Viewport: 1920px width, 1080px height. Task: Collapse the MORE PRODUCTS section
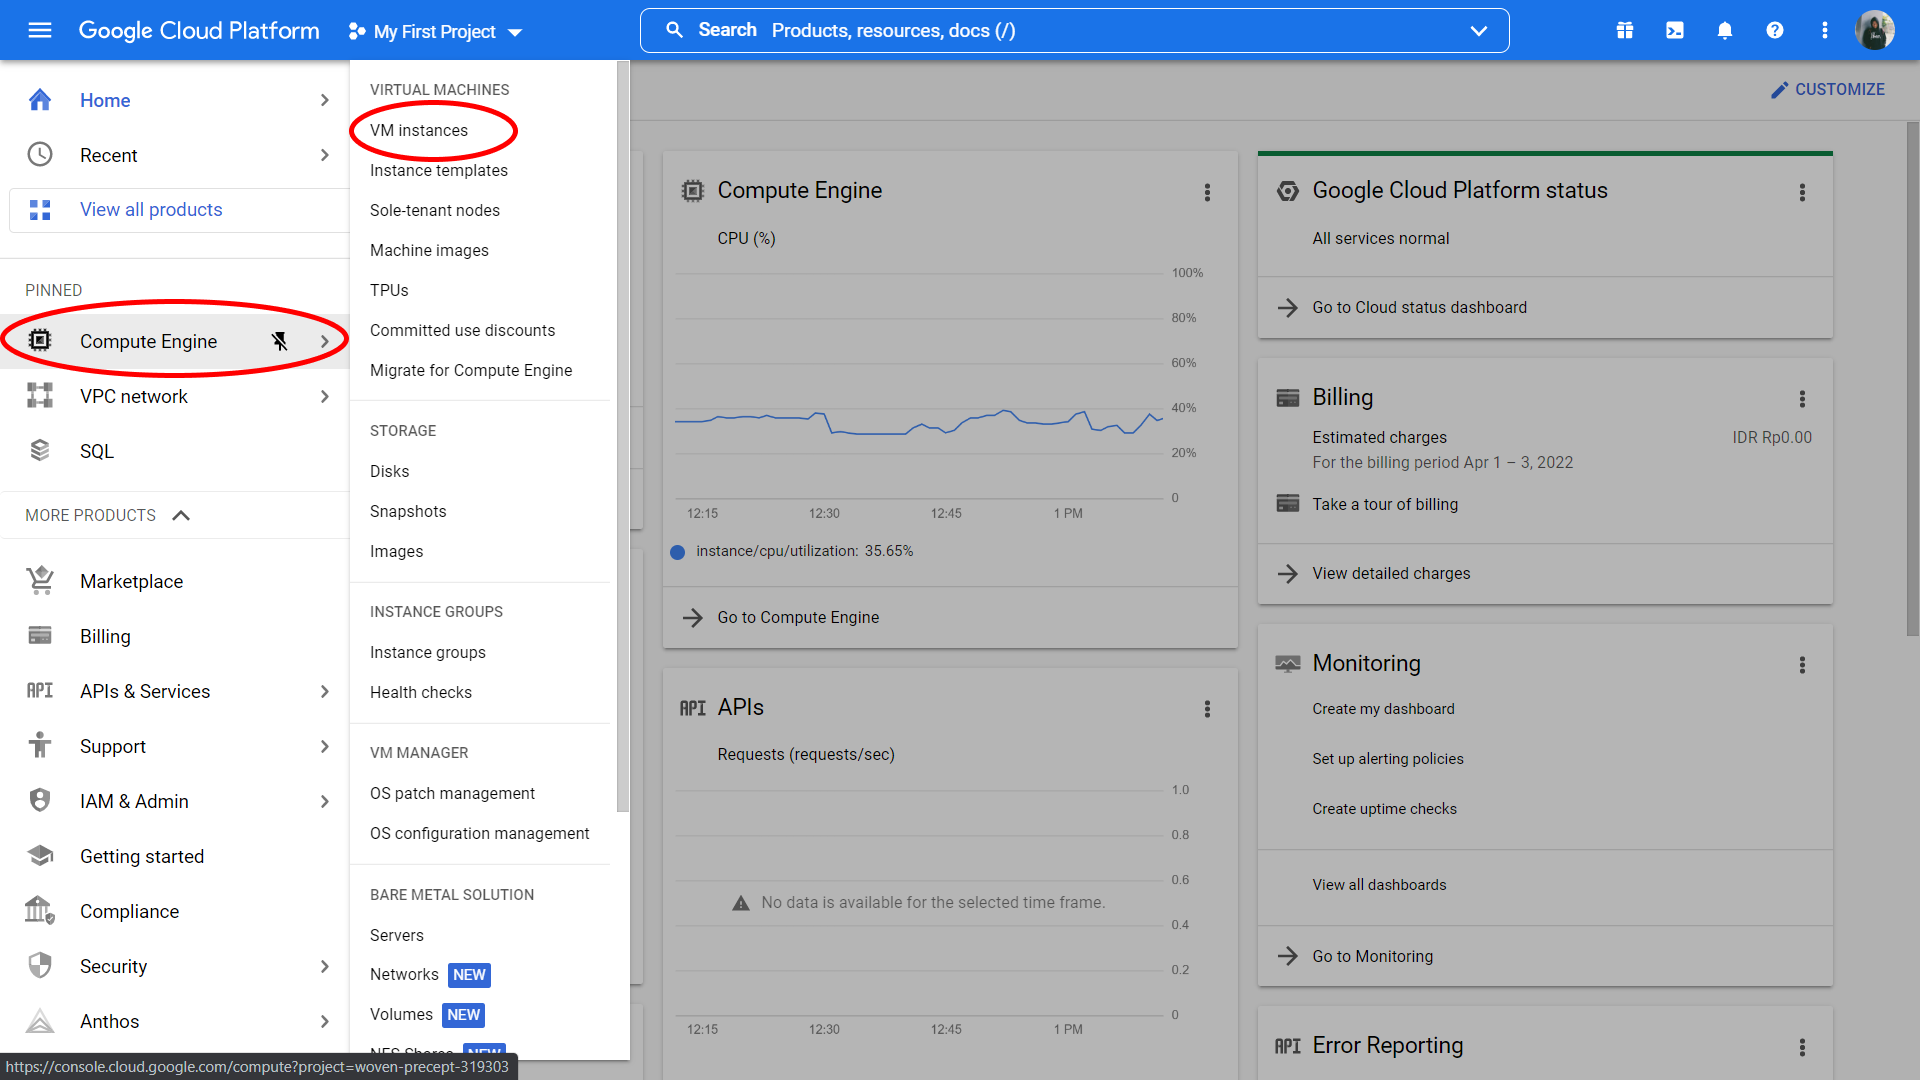pos(181,515)
